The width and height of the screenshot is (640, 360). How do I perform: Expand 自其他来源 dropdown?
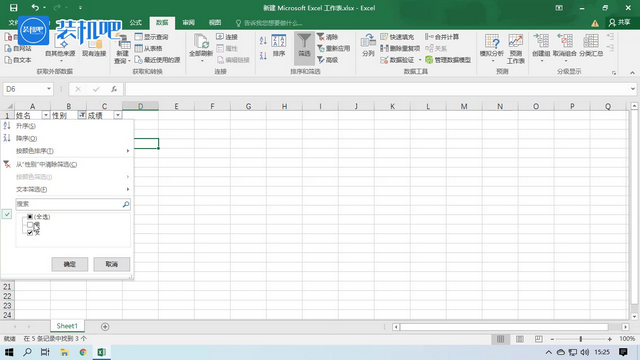[x=61, y=61]
